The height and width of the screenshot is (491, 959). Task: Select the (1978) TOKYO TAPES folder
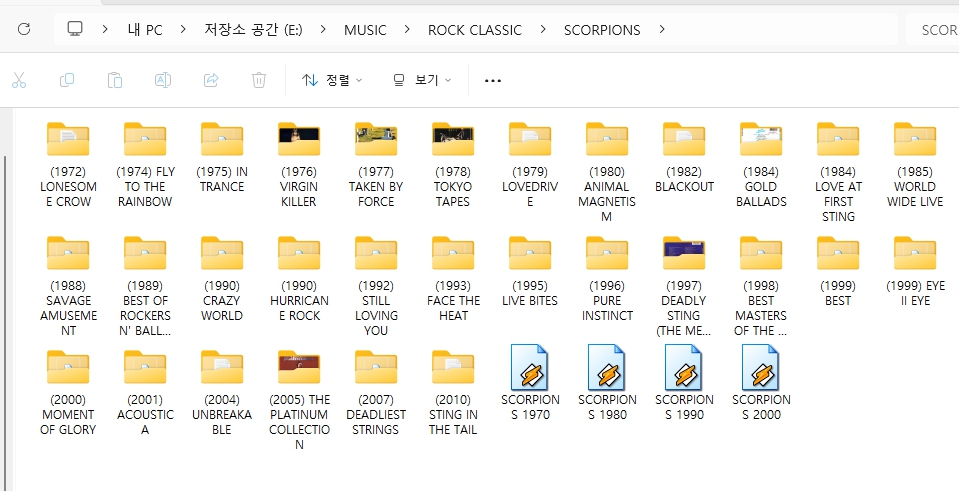point(453,164)
